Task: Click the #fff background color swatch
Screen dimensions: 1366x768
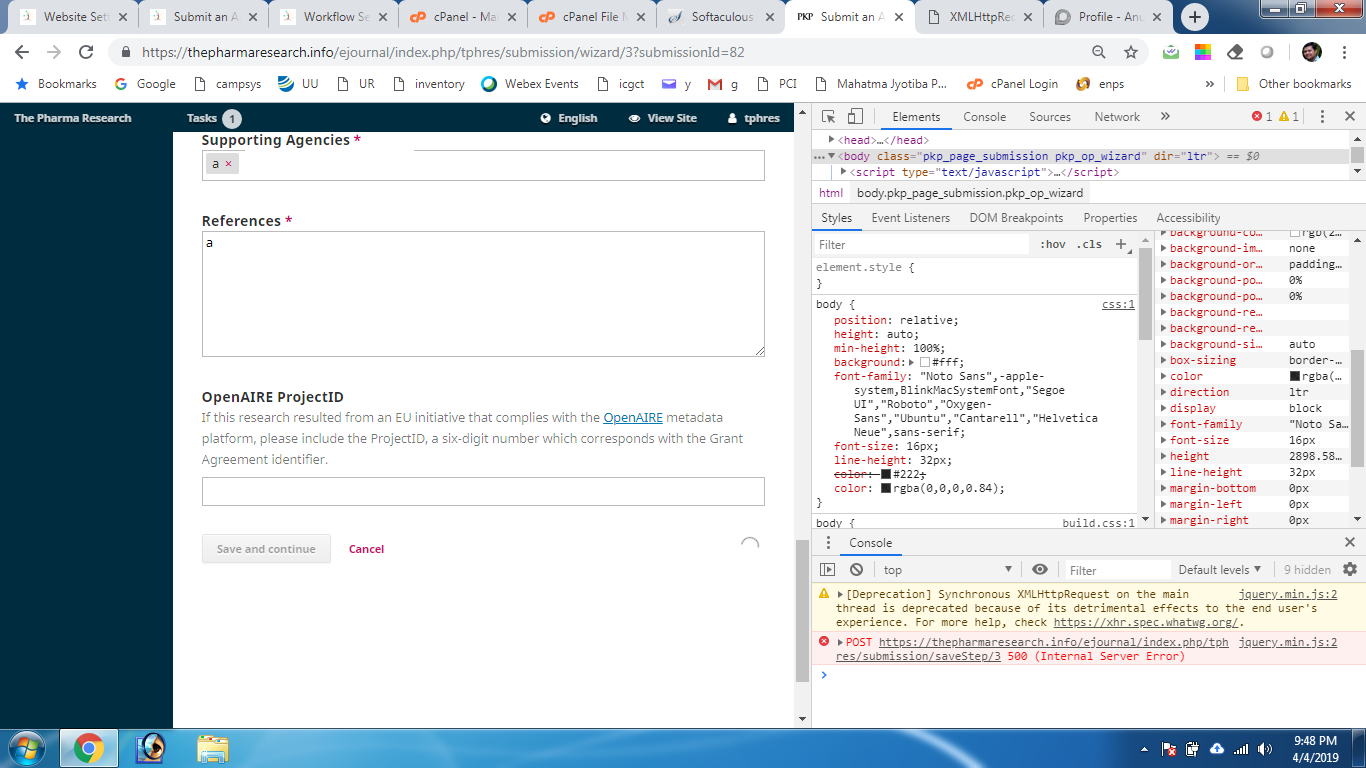Action: pyautogui.click(x=925, y=362)
